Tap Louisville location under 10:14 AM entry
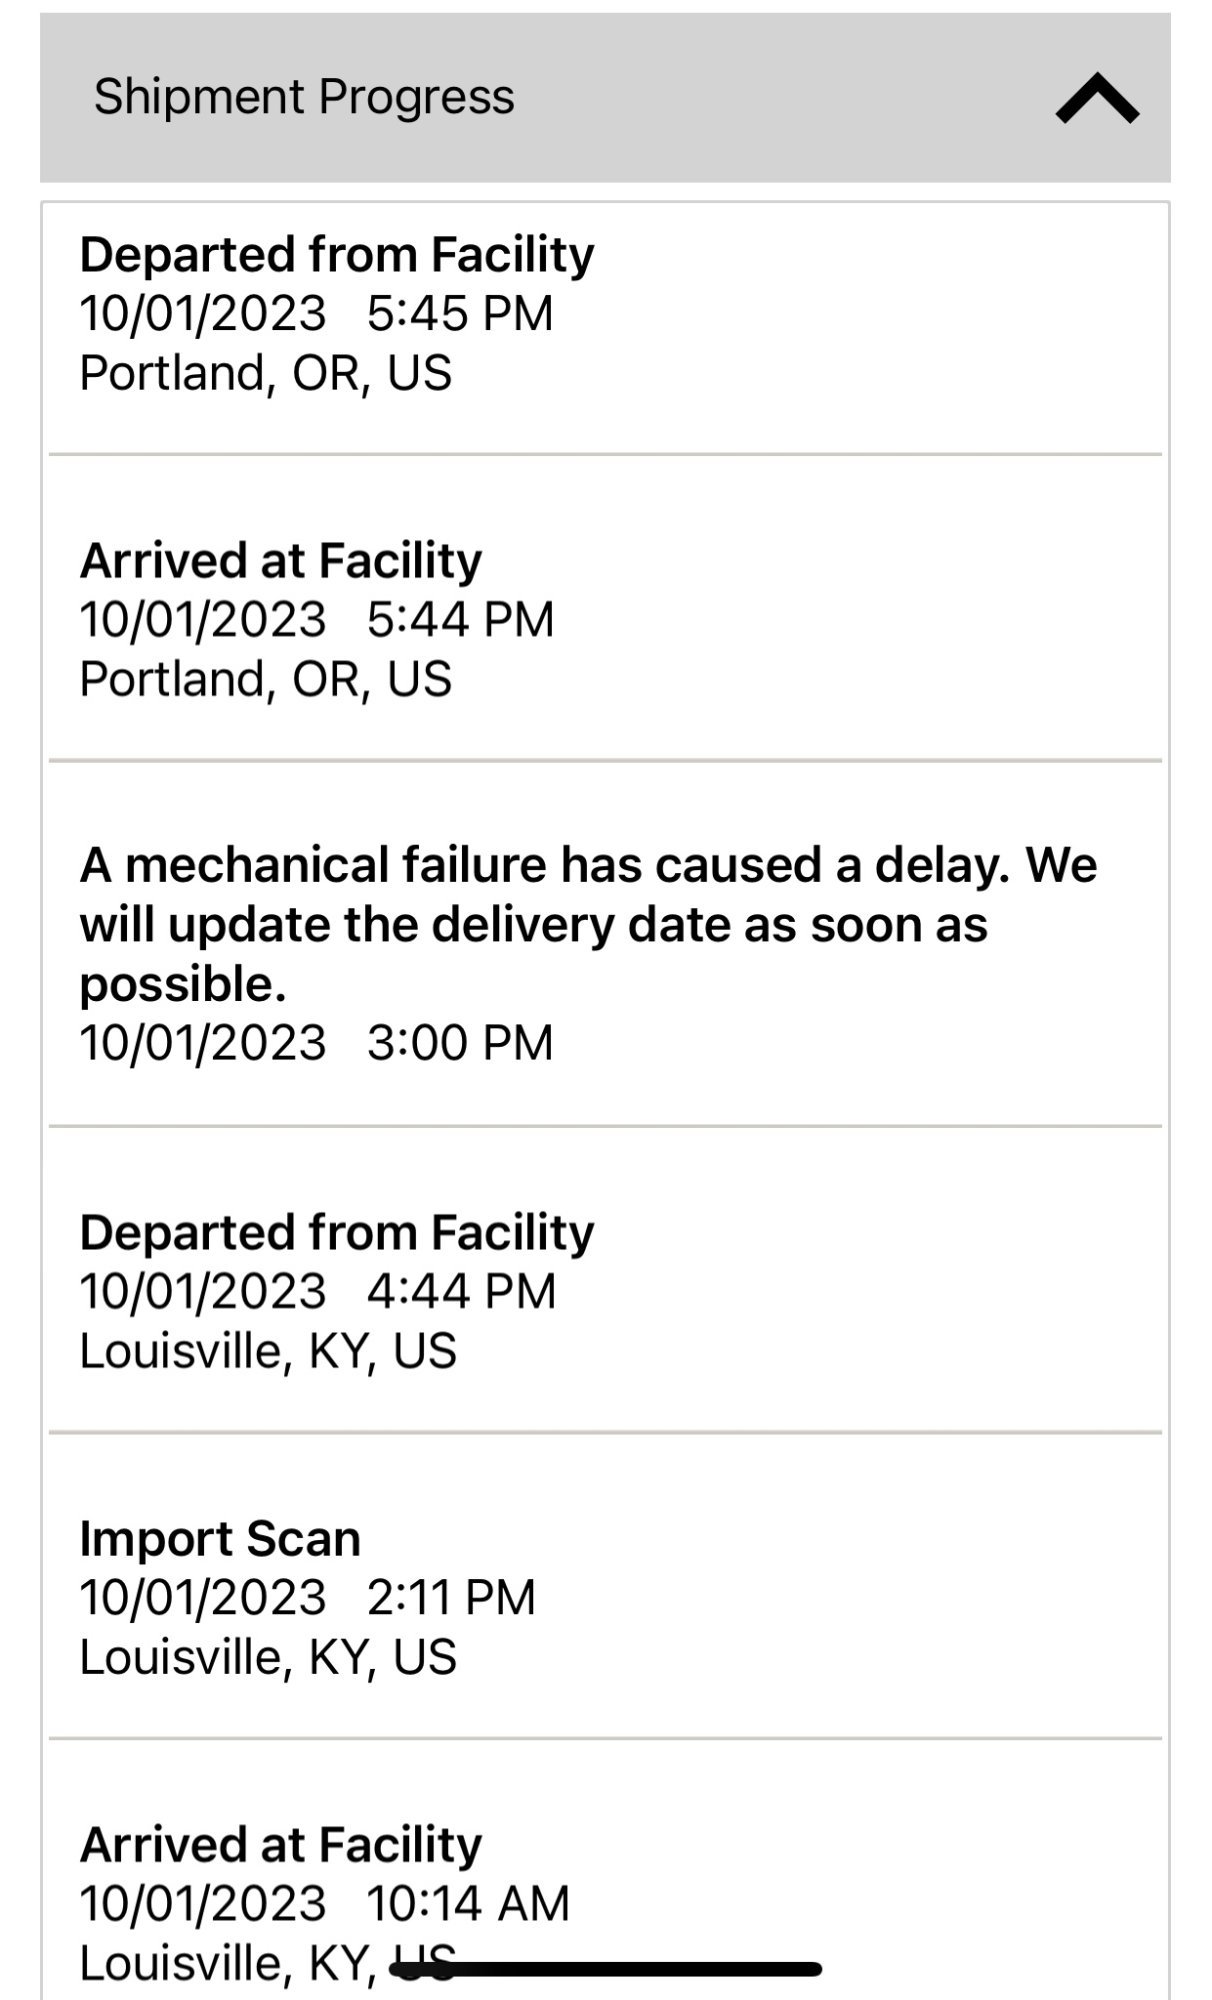 coord(230,1962)
